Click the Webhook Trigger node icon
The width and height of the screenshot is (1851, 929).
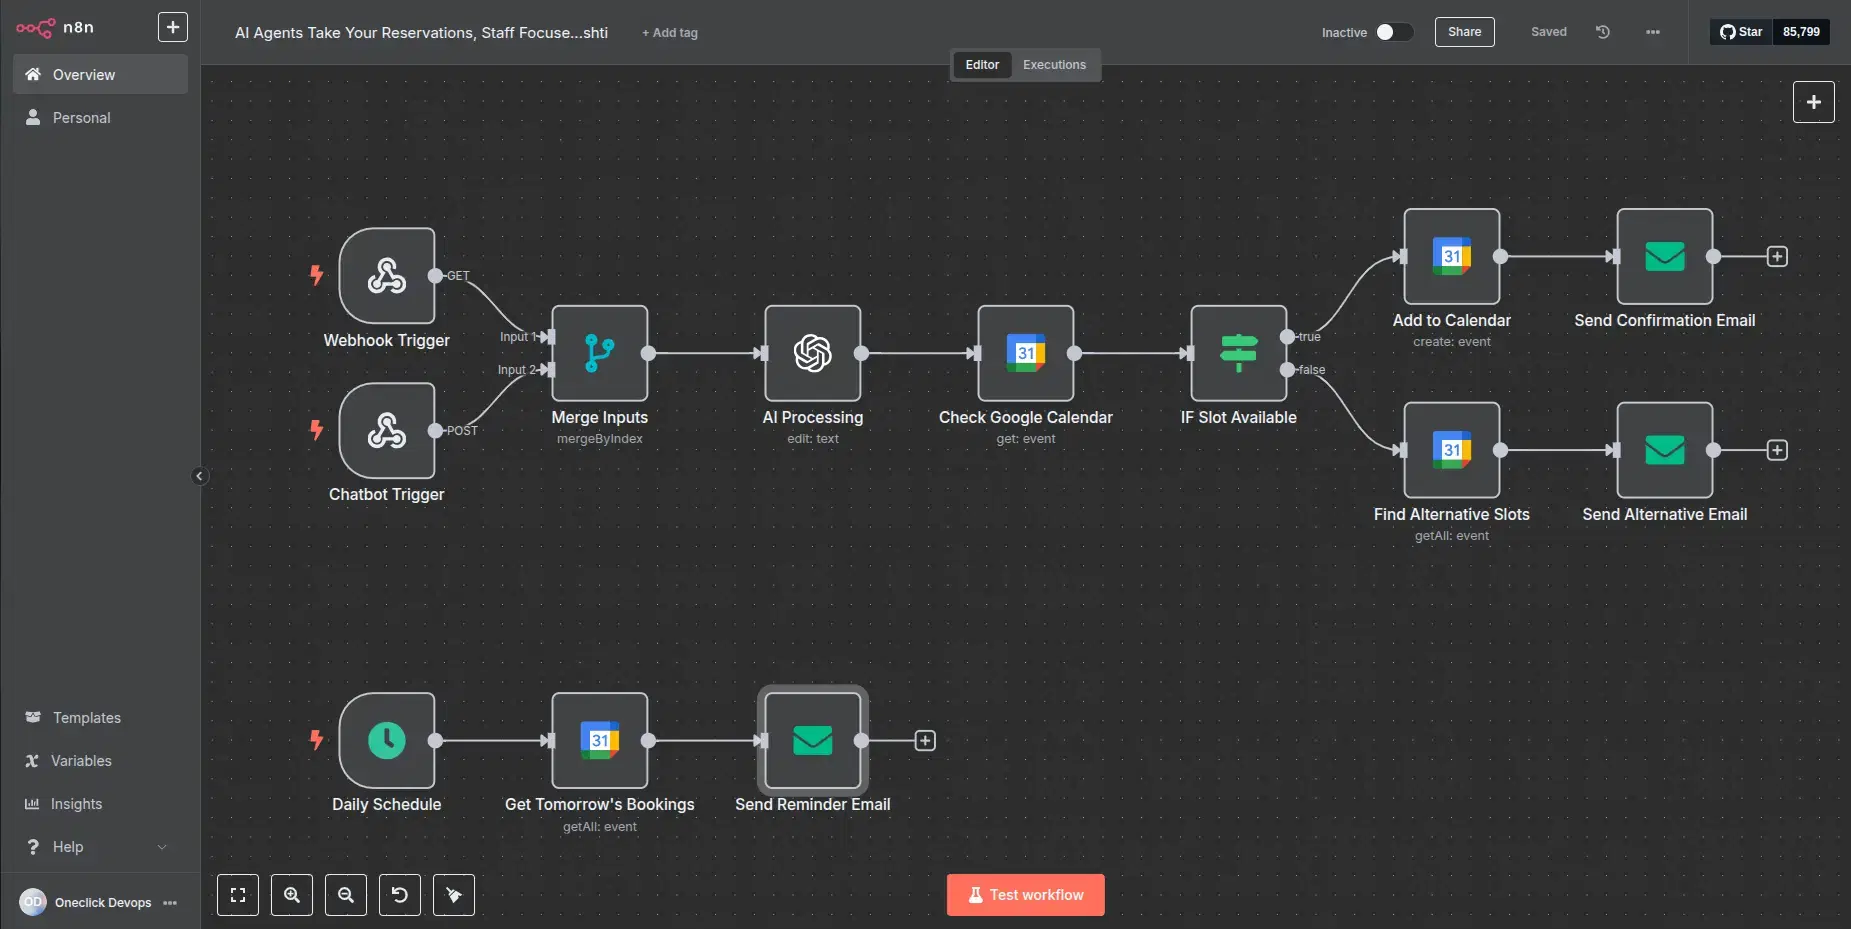pyautogui.click(x=386, y=276)
